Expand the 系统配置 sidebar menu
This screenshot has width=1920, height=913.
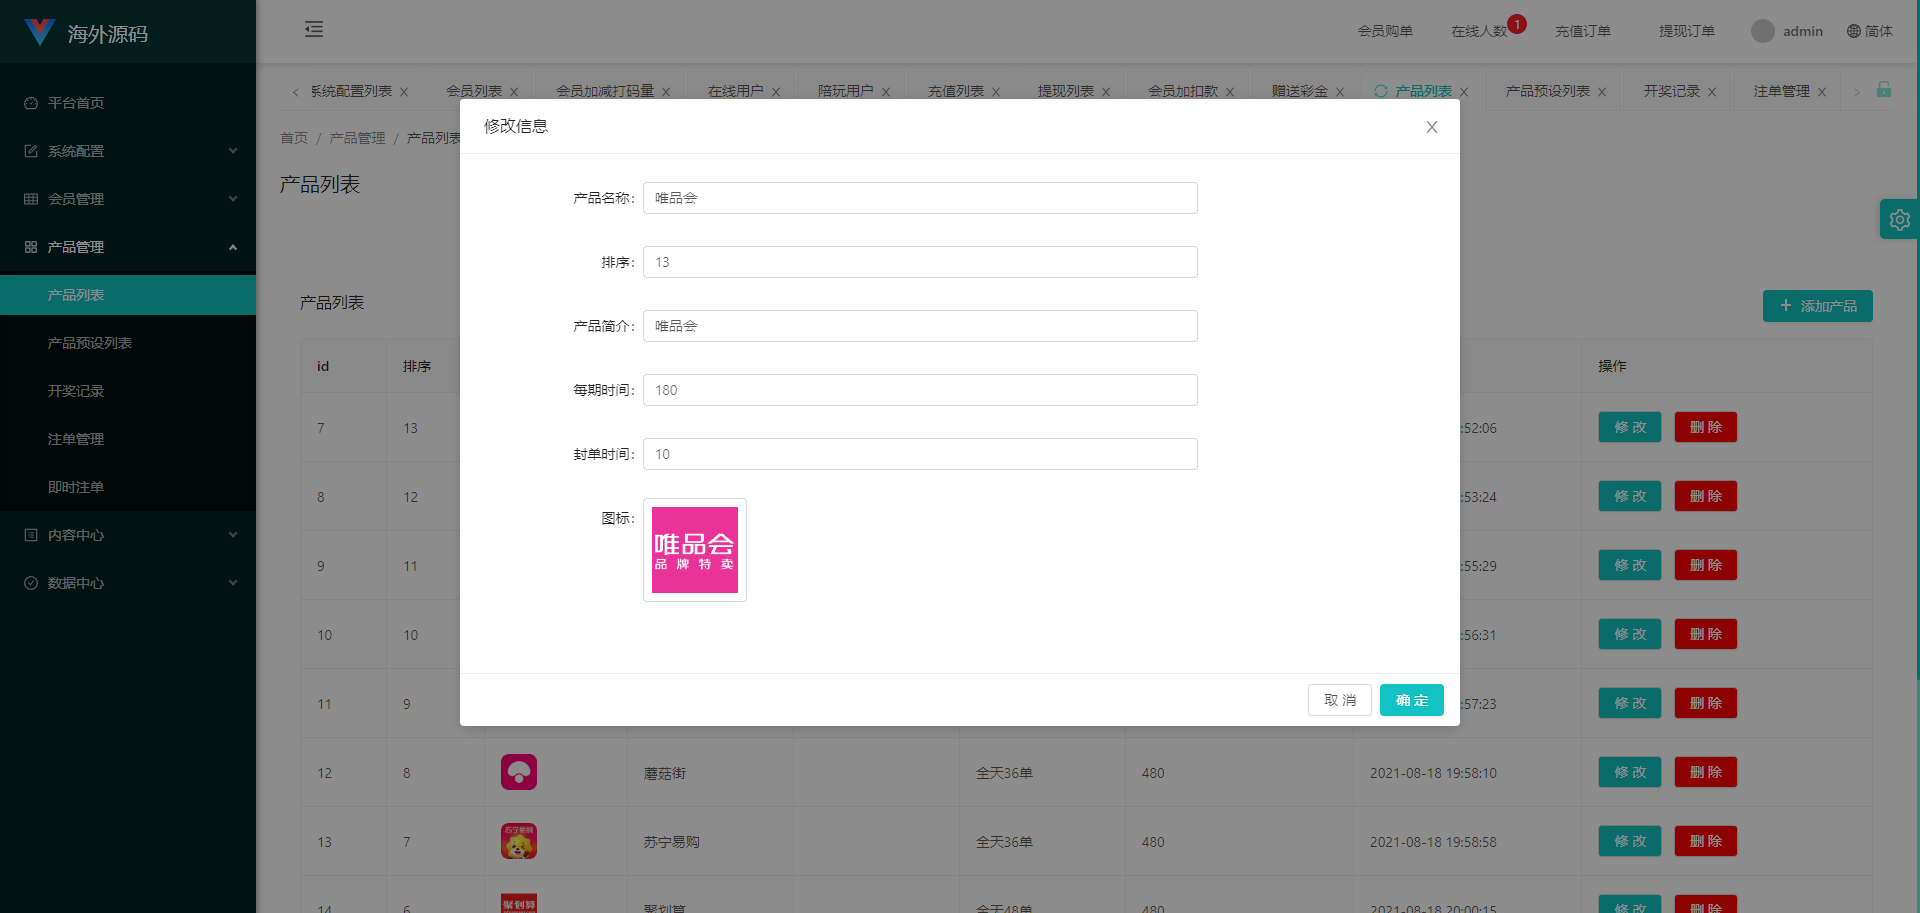(128, 151)
